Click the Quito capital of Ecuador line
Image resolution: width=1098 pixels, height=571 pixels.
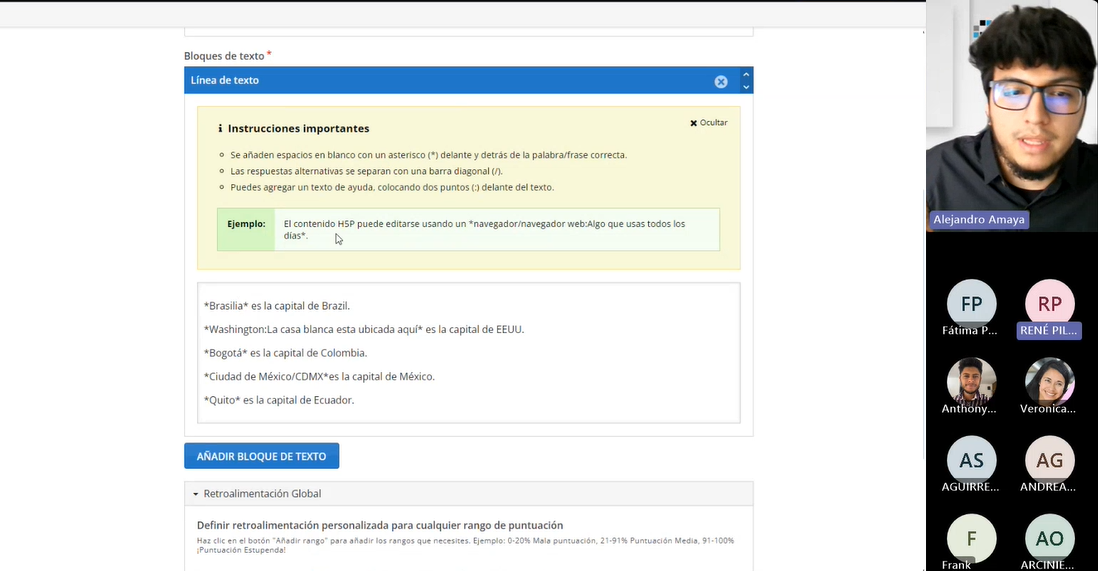click(x=279, y=400)
